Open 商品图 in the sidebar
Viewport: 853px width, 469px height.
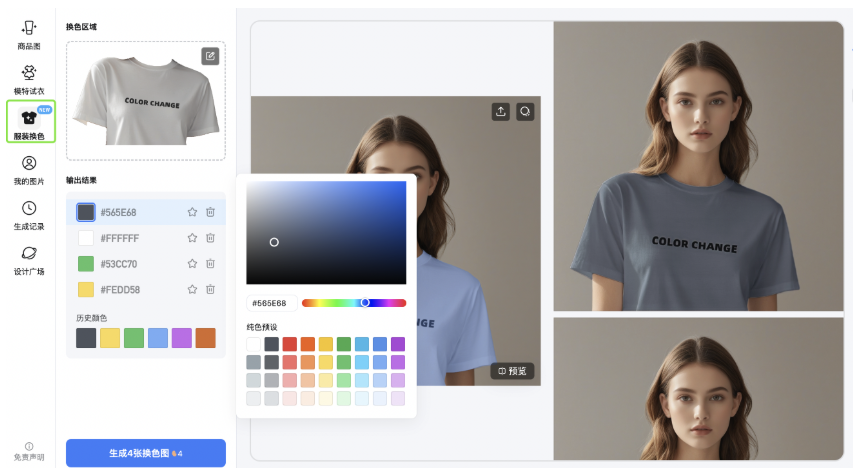point(29,34)
